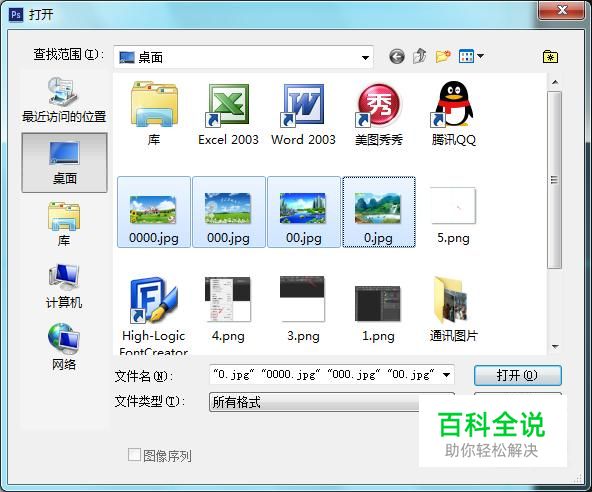Open the view options dropdown arrow
The width and height of the screenshot is (592, 492).
(480, 56)
